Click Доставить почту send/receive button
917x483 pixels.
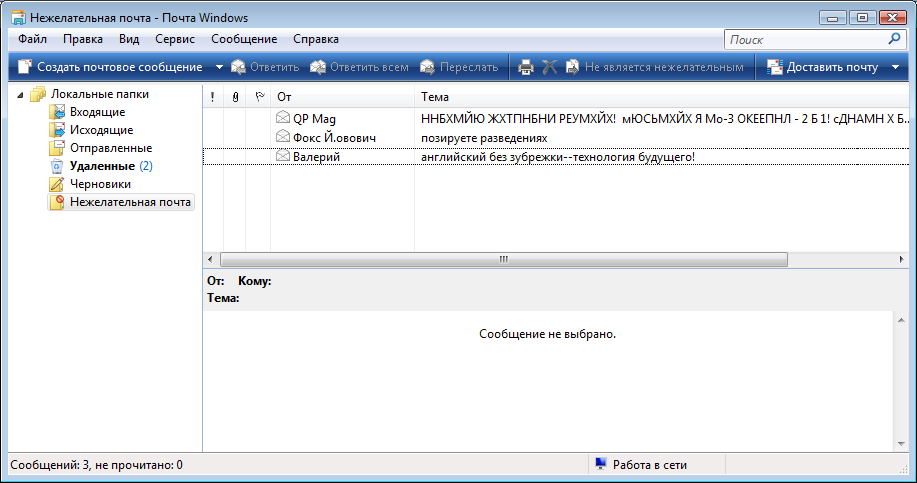(822, 67)
